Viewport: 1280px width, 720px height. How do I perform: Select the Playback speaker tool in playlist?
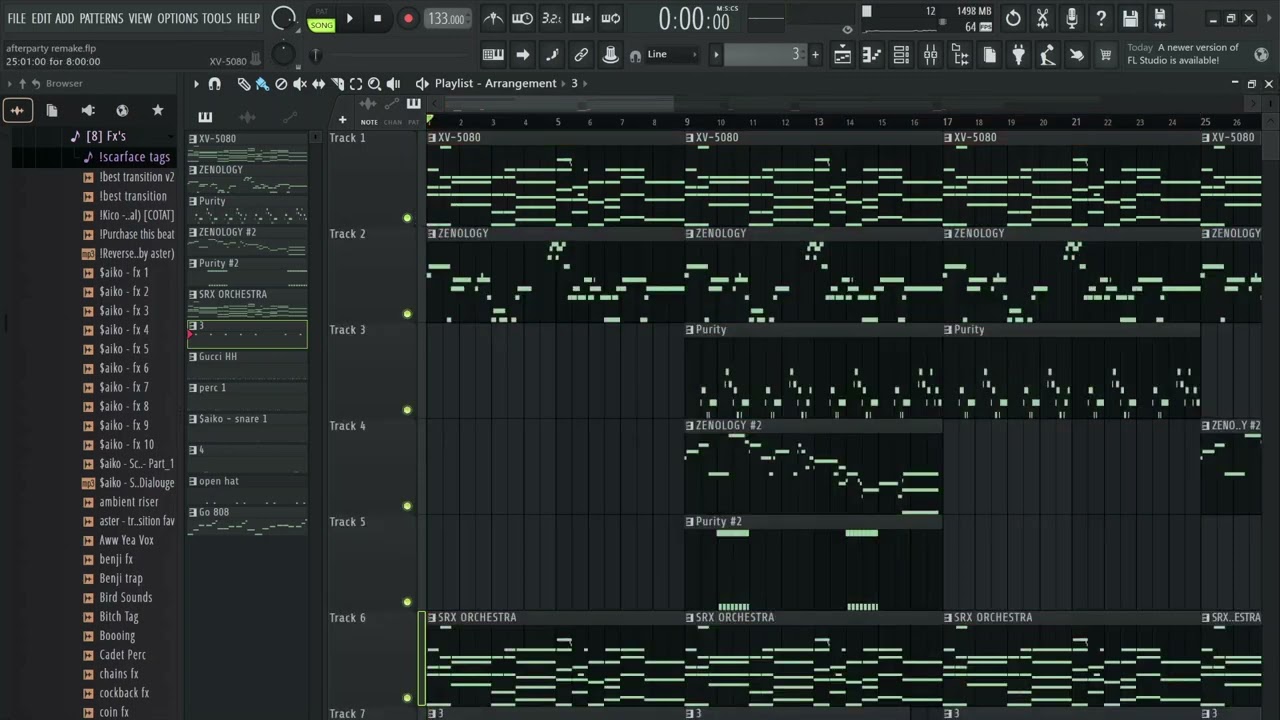(x=393, y=84)
